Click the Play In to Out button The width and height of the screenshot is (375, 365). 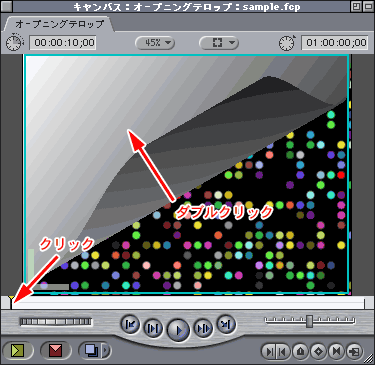153,328
